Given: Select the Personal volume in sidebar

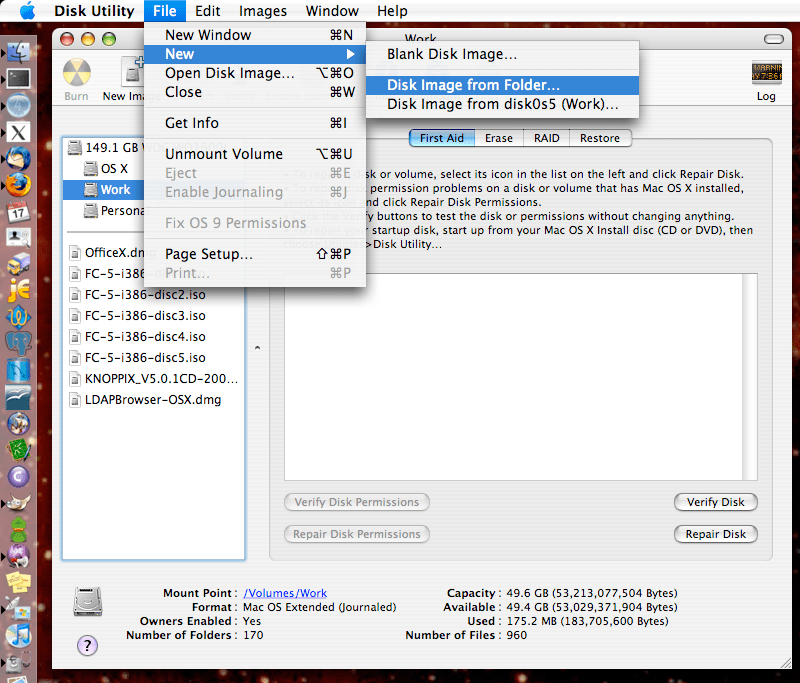Looking at the screenshot, I should [104, 211].
